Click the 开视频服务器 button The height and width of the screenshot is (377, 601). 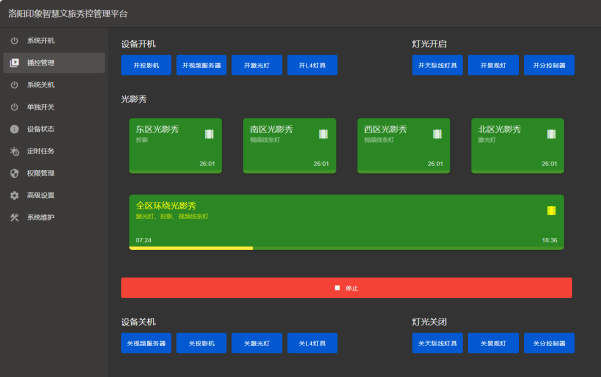click(x=201, y=65)
